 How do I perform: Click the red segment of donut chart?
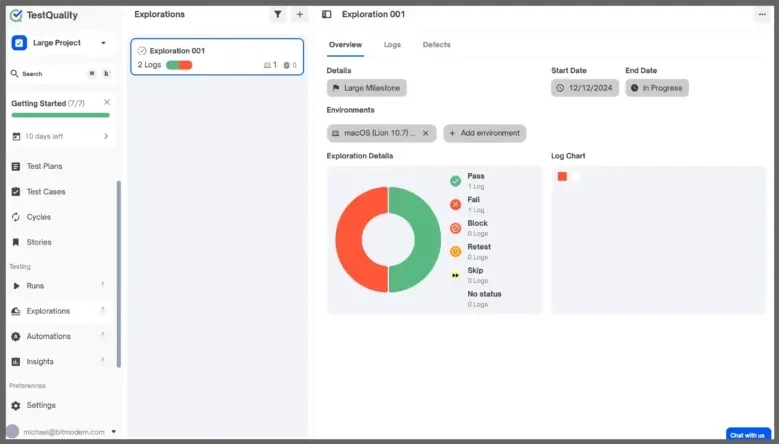pos(351,239)
